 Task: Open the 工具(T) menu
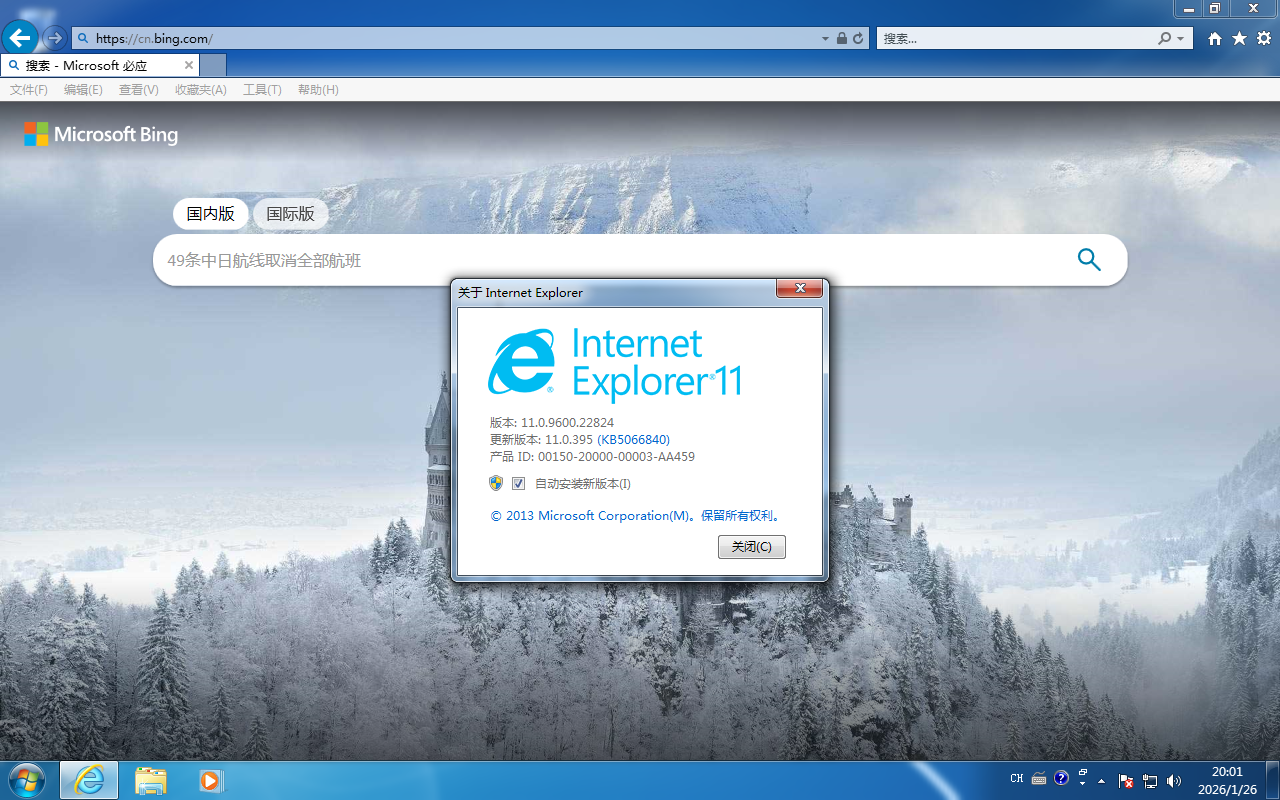(261, 89)
